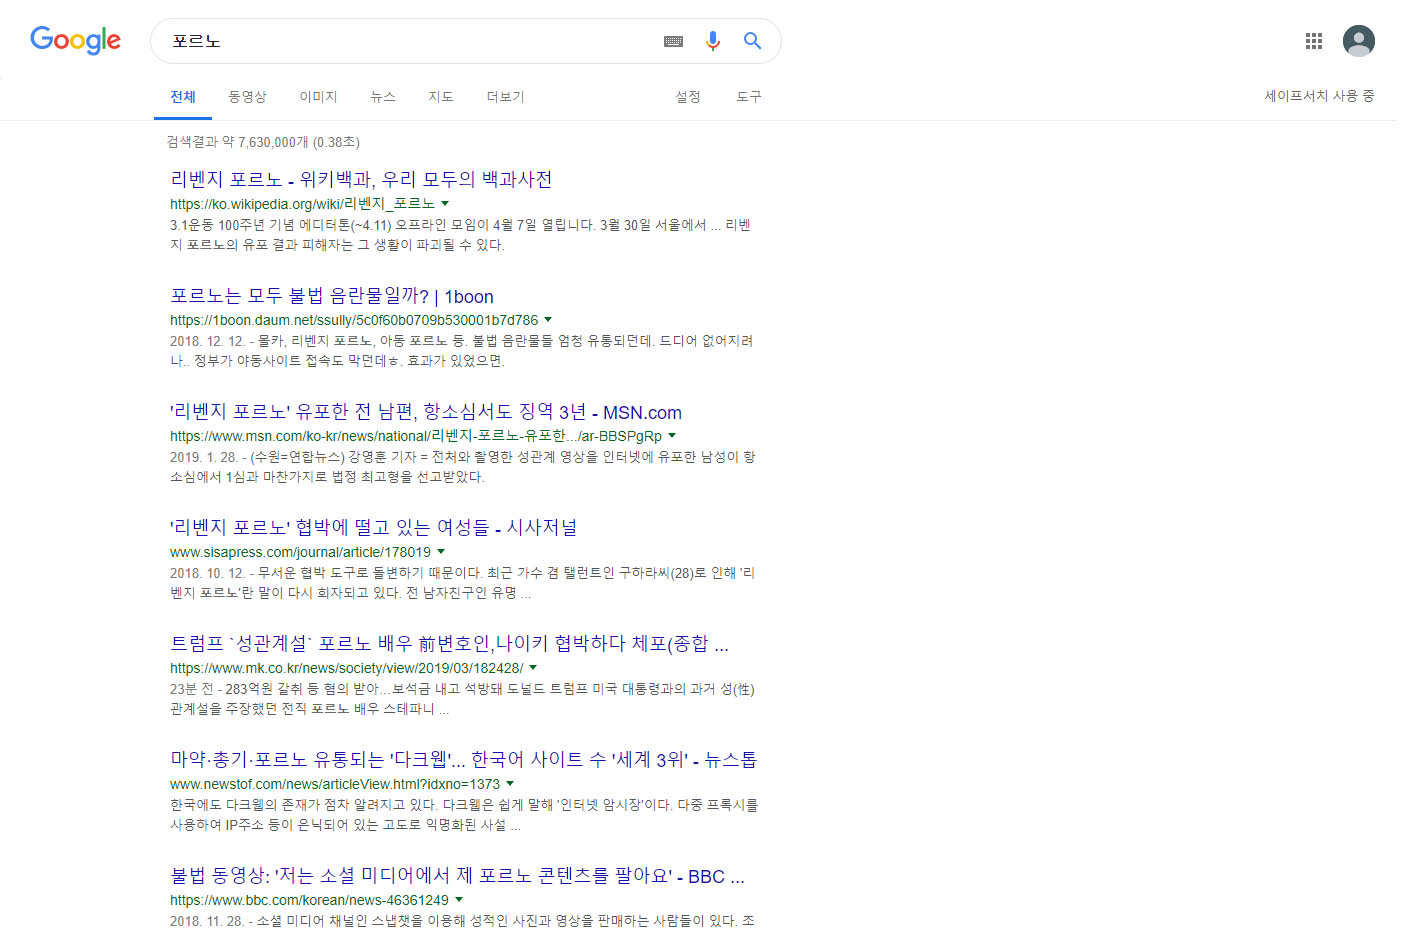
Task: Click the snippet starting 23분 전
Action: coord(462,699)
